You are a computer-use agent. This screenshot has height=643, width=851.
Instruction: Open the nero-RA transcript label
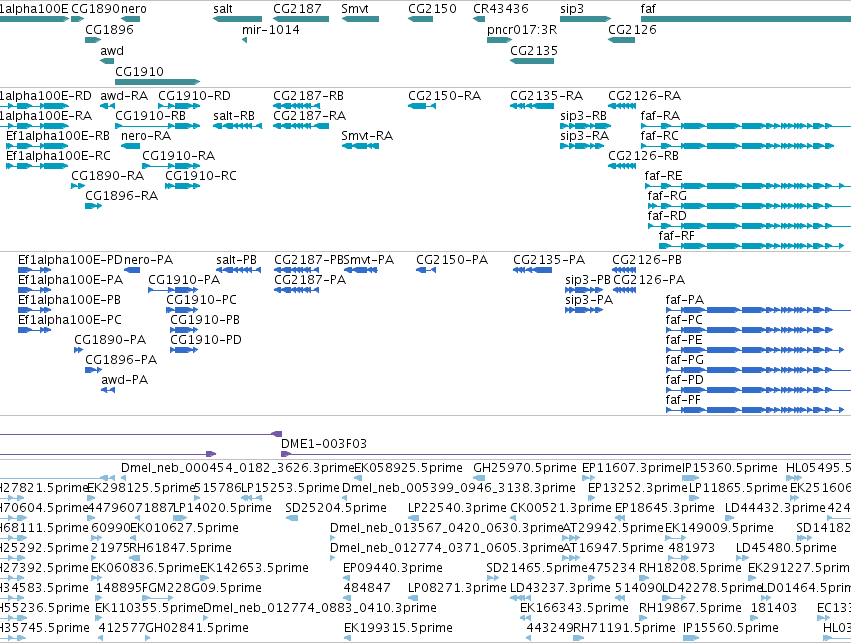146,136
